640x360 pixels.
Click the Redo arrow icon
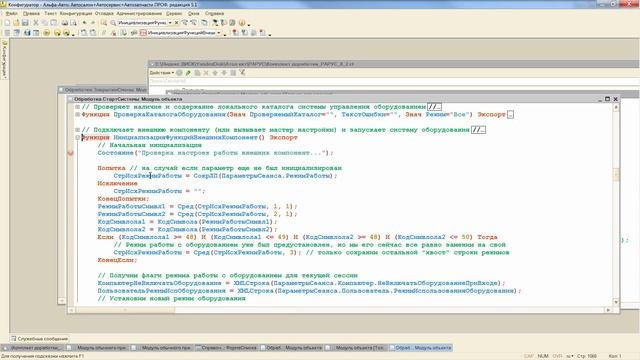point(93,23)
